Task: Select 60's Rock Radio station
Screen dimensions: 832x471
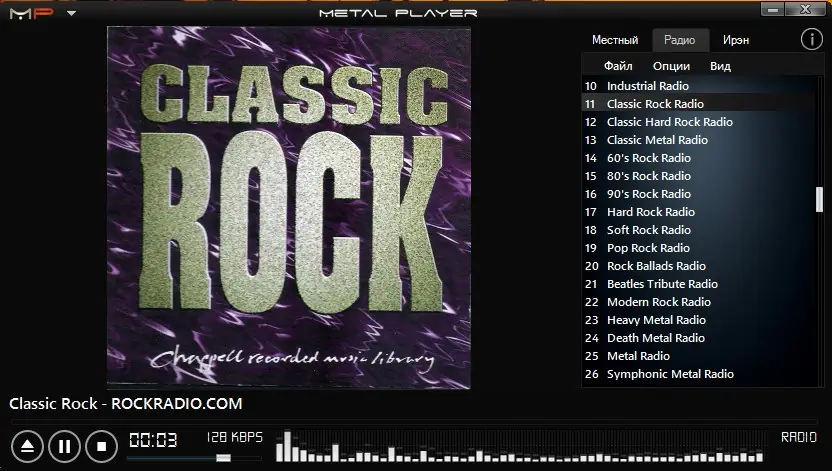Action: click(698, 158)
